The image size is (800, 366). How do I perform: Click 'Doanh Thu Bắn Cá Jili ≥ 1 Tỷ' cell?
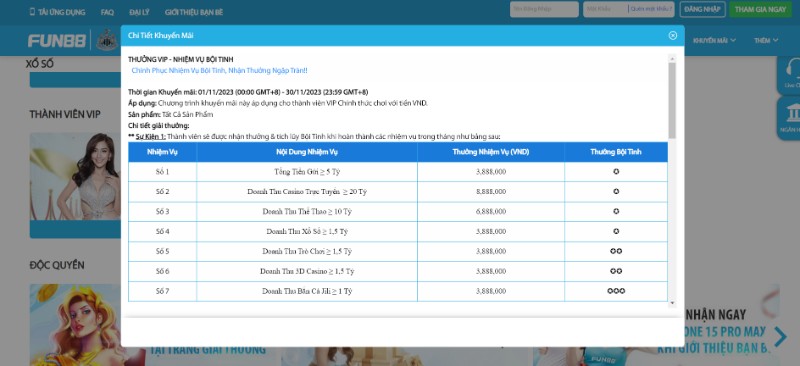click(x=307, y=291)
